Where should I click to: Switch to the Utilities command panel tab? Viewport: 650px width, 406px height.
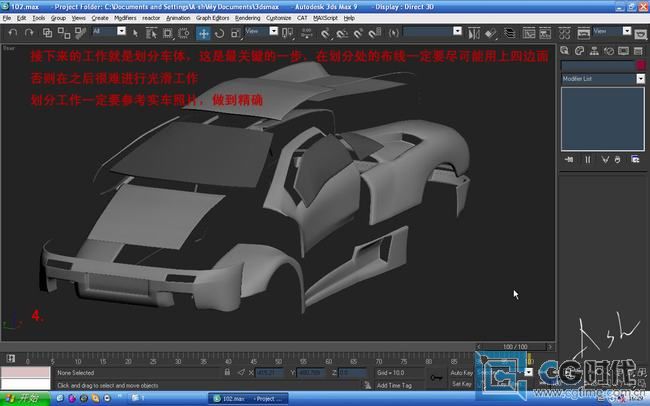[x=638, y=51]
